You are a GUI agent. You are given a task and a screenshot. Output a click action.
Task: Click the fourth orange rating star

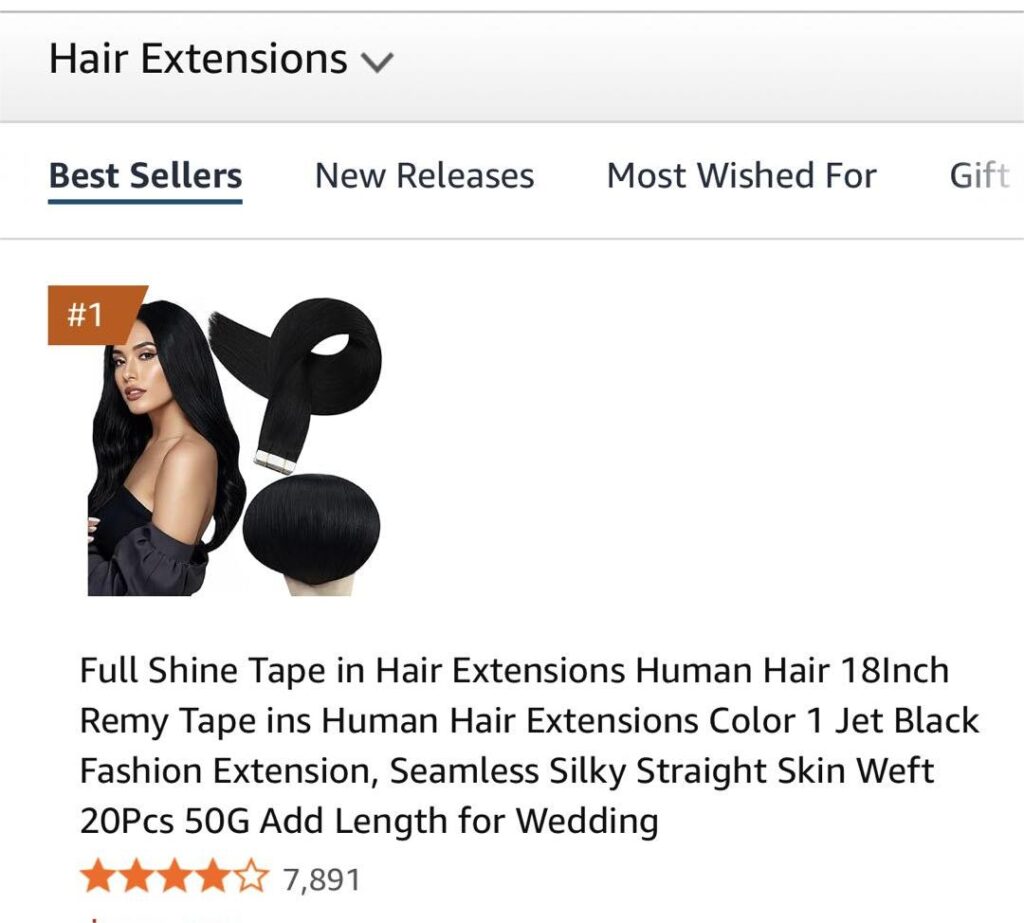click(x=214, y=877)
